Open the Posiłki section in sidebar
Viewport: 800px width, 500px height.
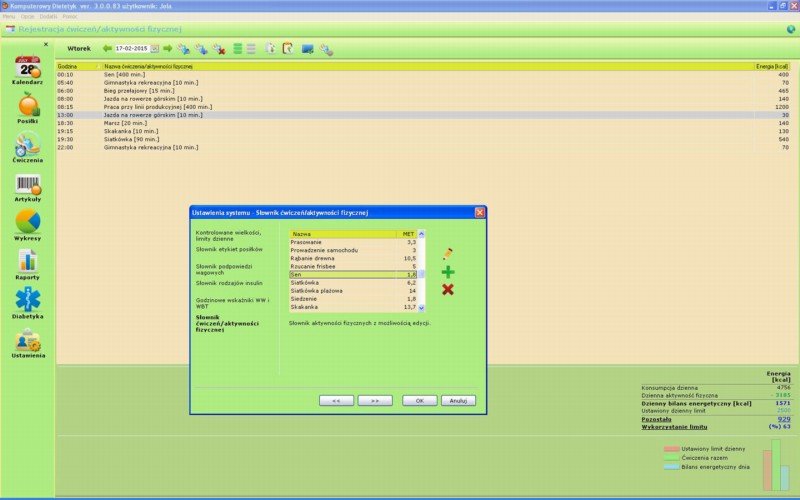tap(27, 107)
